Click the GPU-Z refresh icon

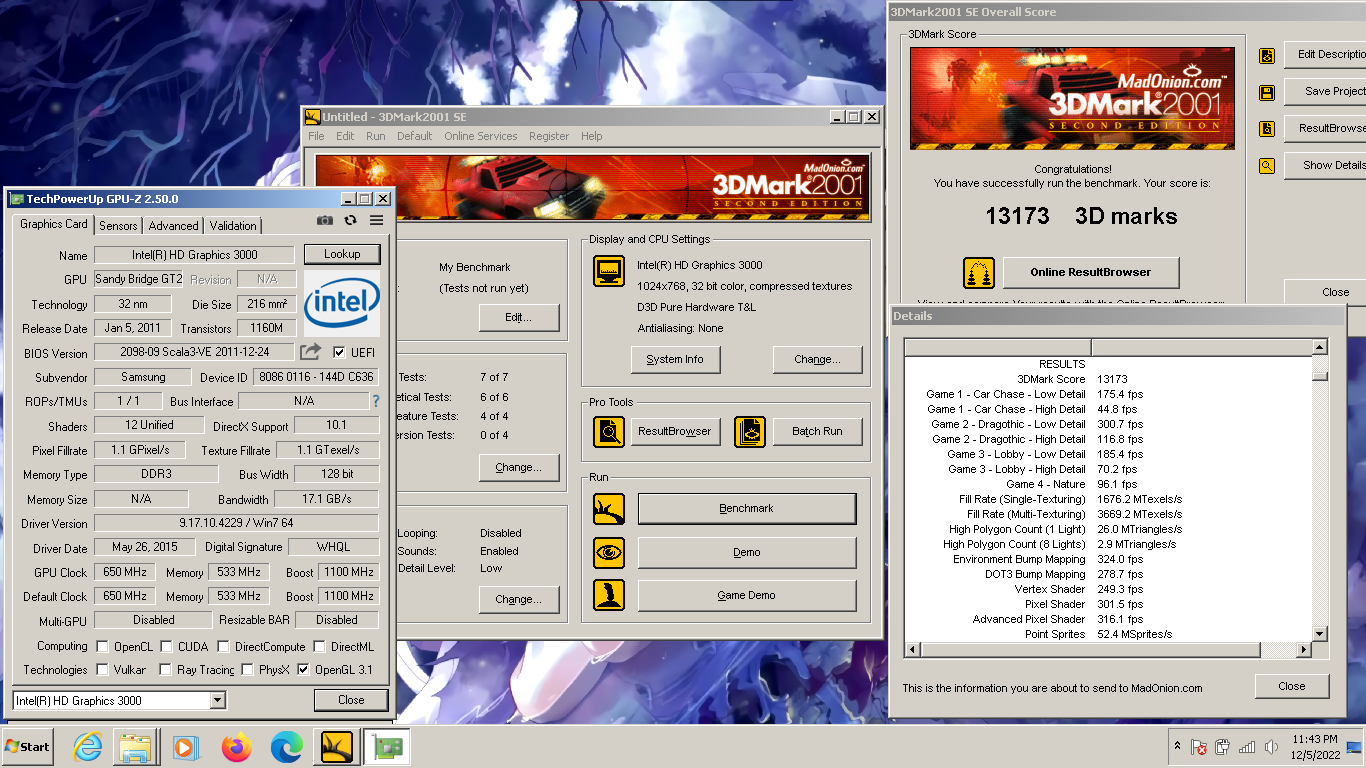click(x=350, y=220)
